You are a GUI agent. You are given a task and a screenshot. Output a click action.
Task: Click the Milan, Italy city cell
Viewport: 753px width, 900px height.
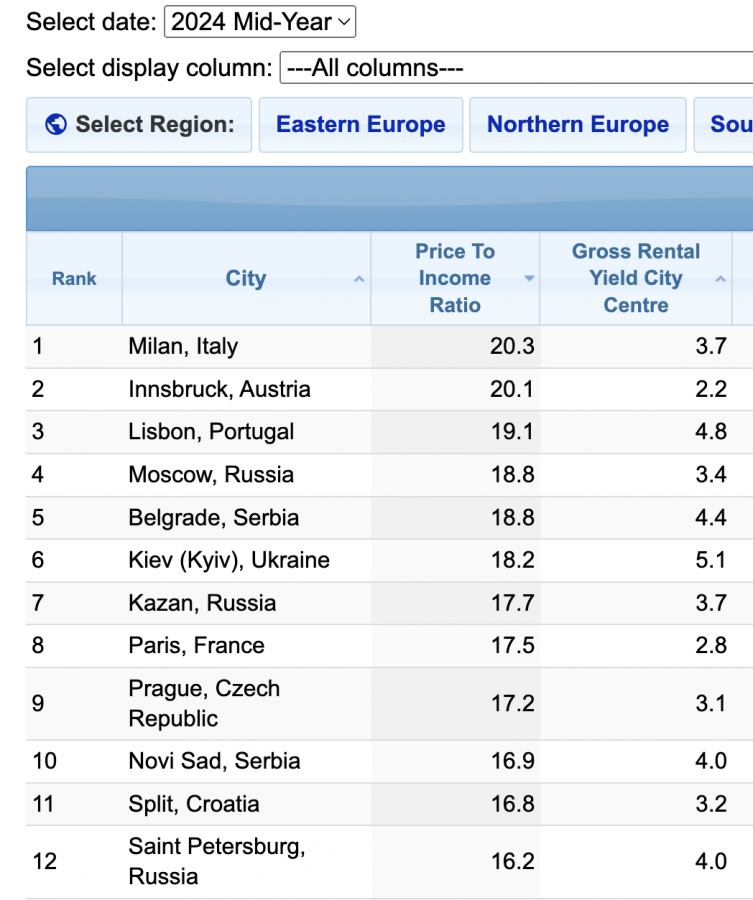[183, 347]
